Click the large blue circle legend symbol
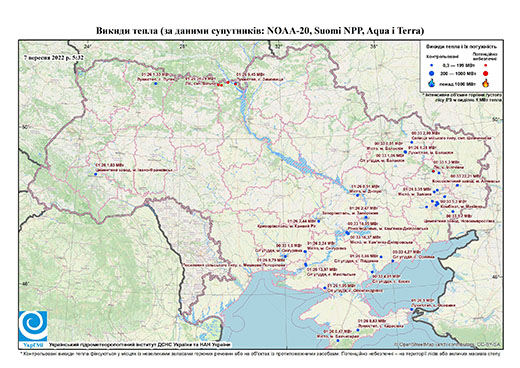 point(432,73)
